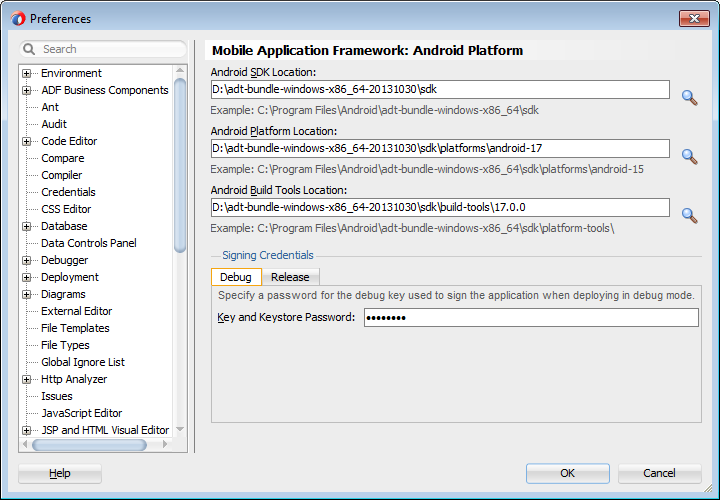
Task: Select Ant in the preferences tree
Action: coord(50,107)
